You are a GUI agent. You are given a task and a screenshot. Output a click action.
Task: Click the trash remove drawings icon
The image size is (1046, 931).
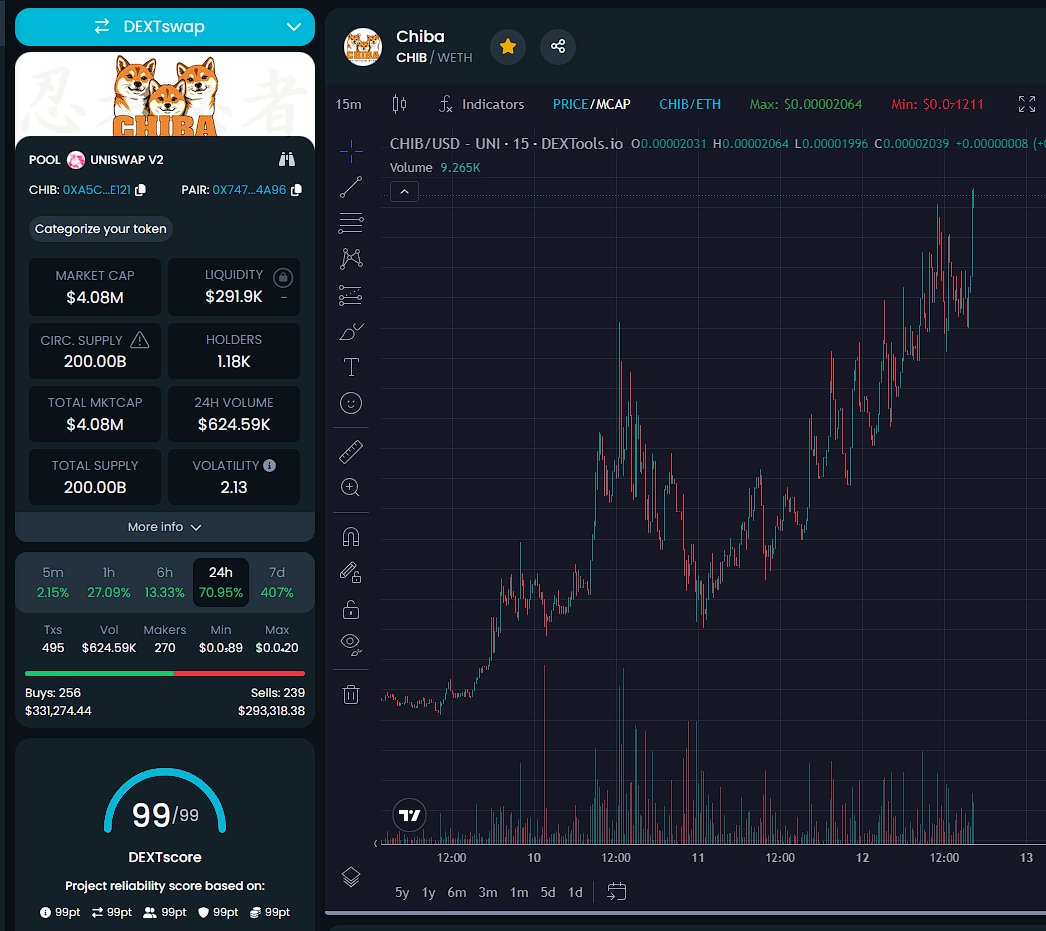[351, 694]
